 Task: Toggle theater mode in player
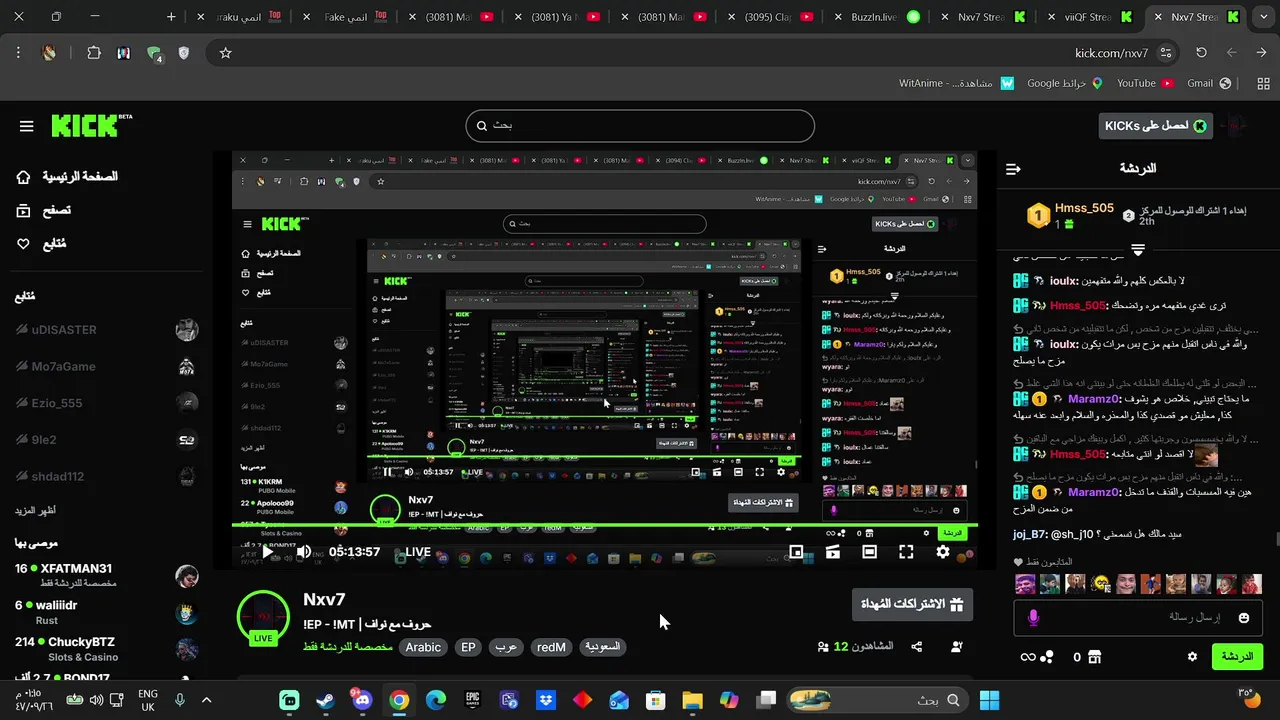870,552
